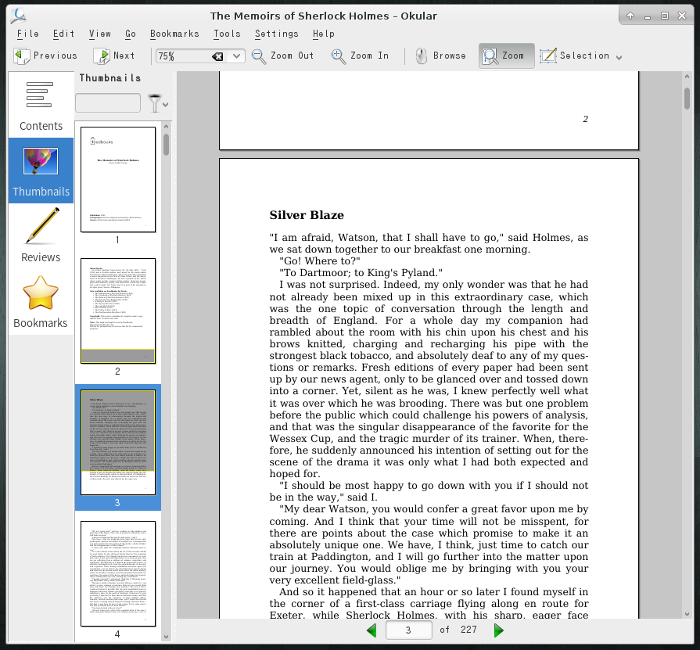Click the page number field showing 3

point(408,630)
